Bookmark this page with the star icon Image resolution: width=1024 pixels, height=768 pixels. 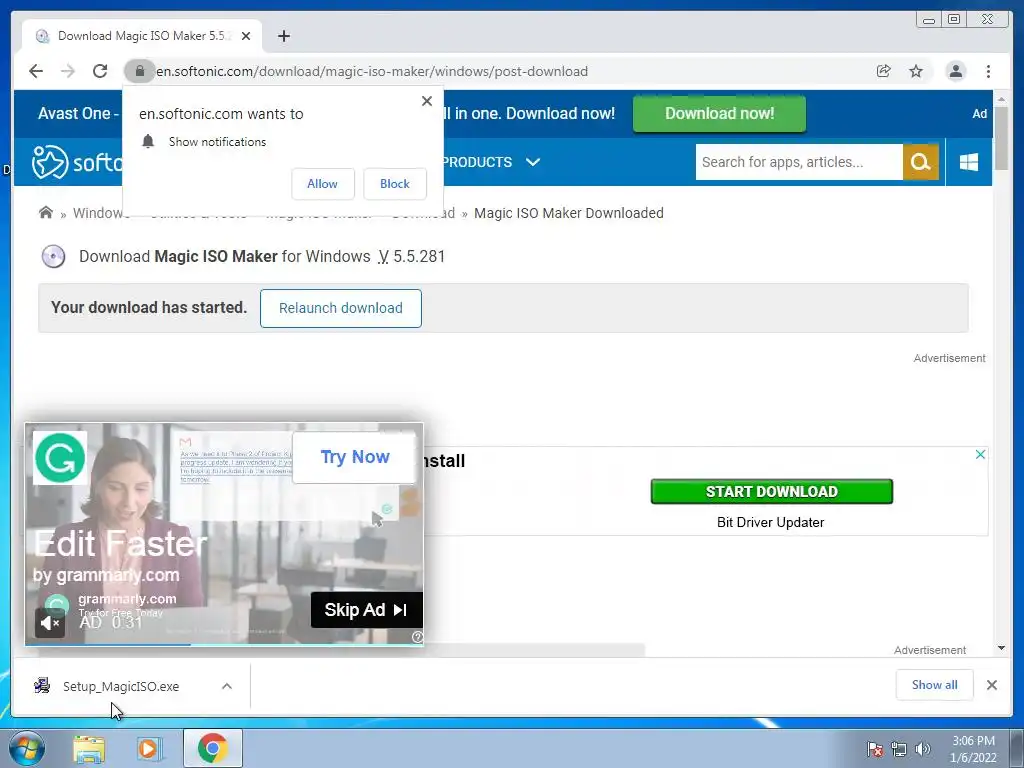pyautogui.click(x=916, y=71)
